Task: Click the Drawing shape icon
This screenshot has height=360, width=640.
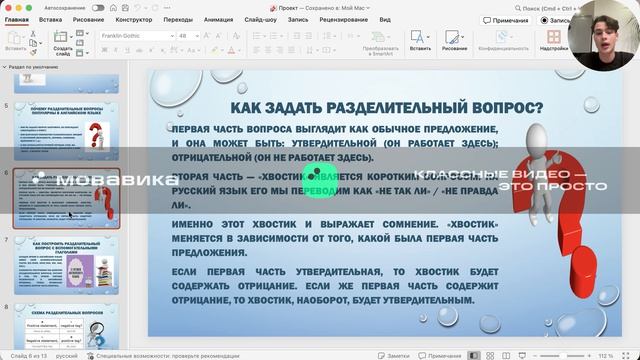Action: [x=452, y=37]
